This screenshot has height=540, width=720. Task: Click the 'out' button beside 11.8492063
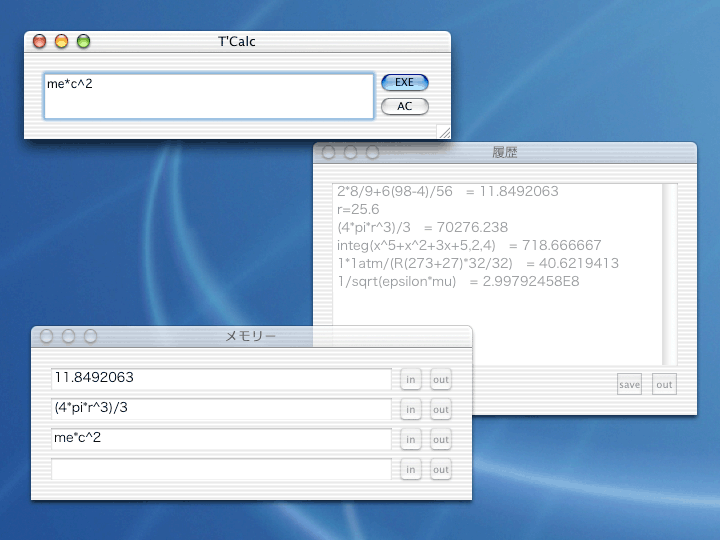(x=441, y=380)
